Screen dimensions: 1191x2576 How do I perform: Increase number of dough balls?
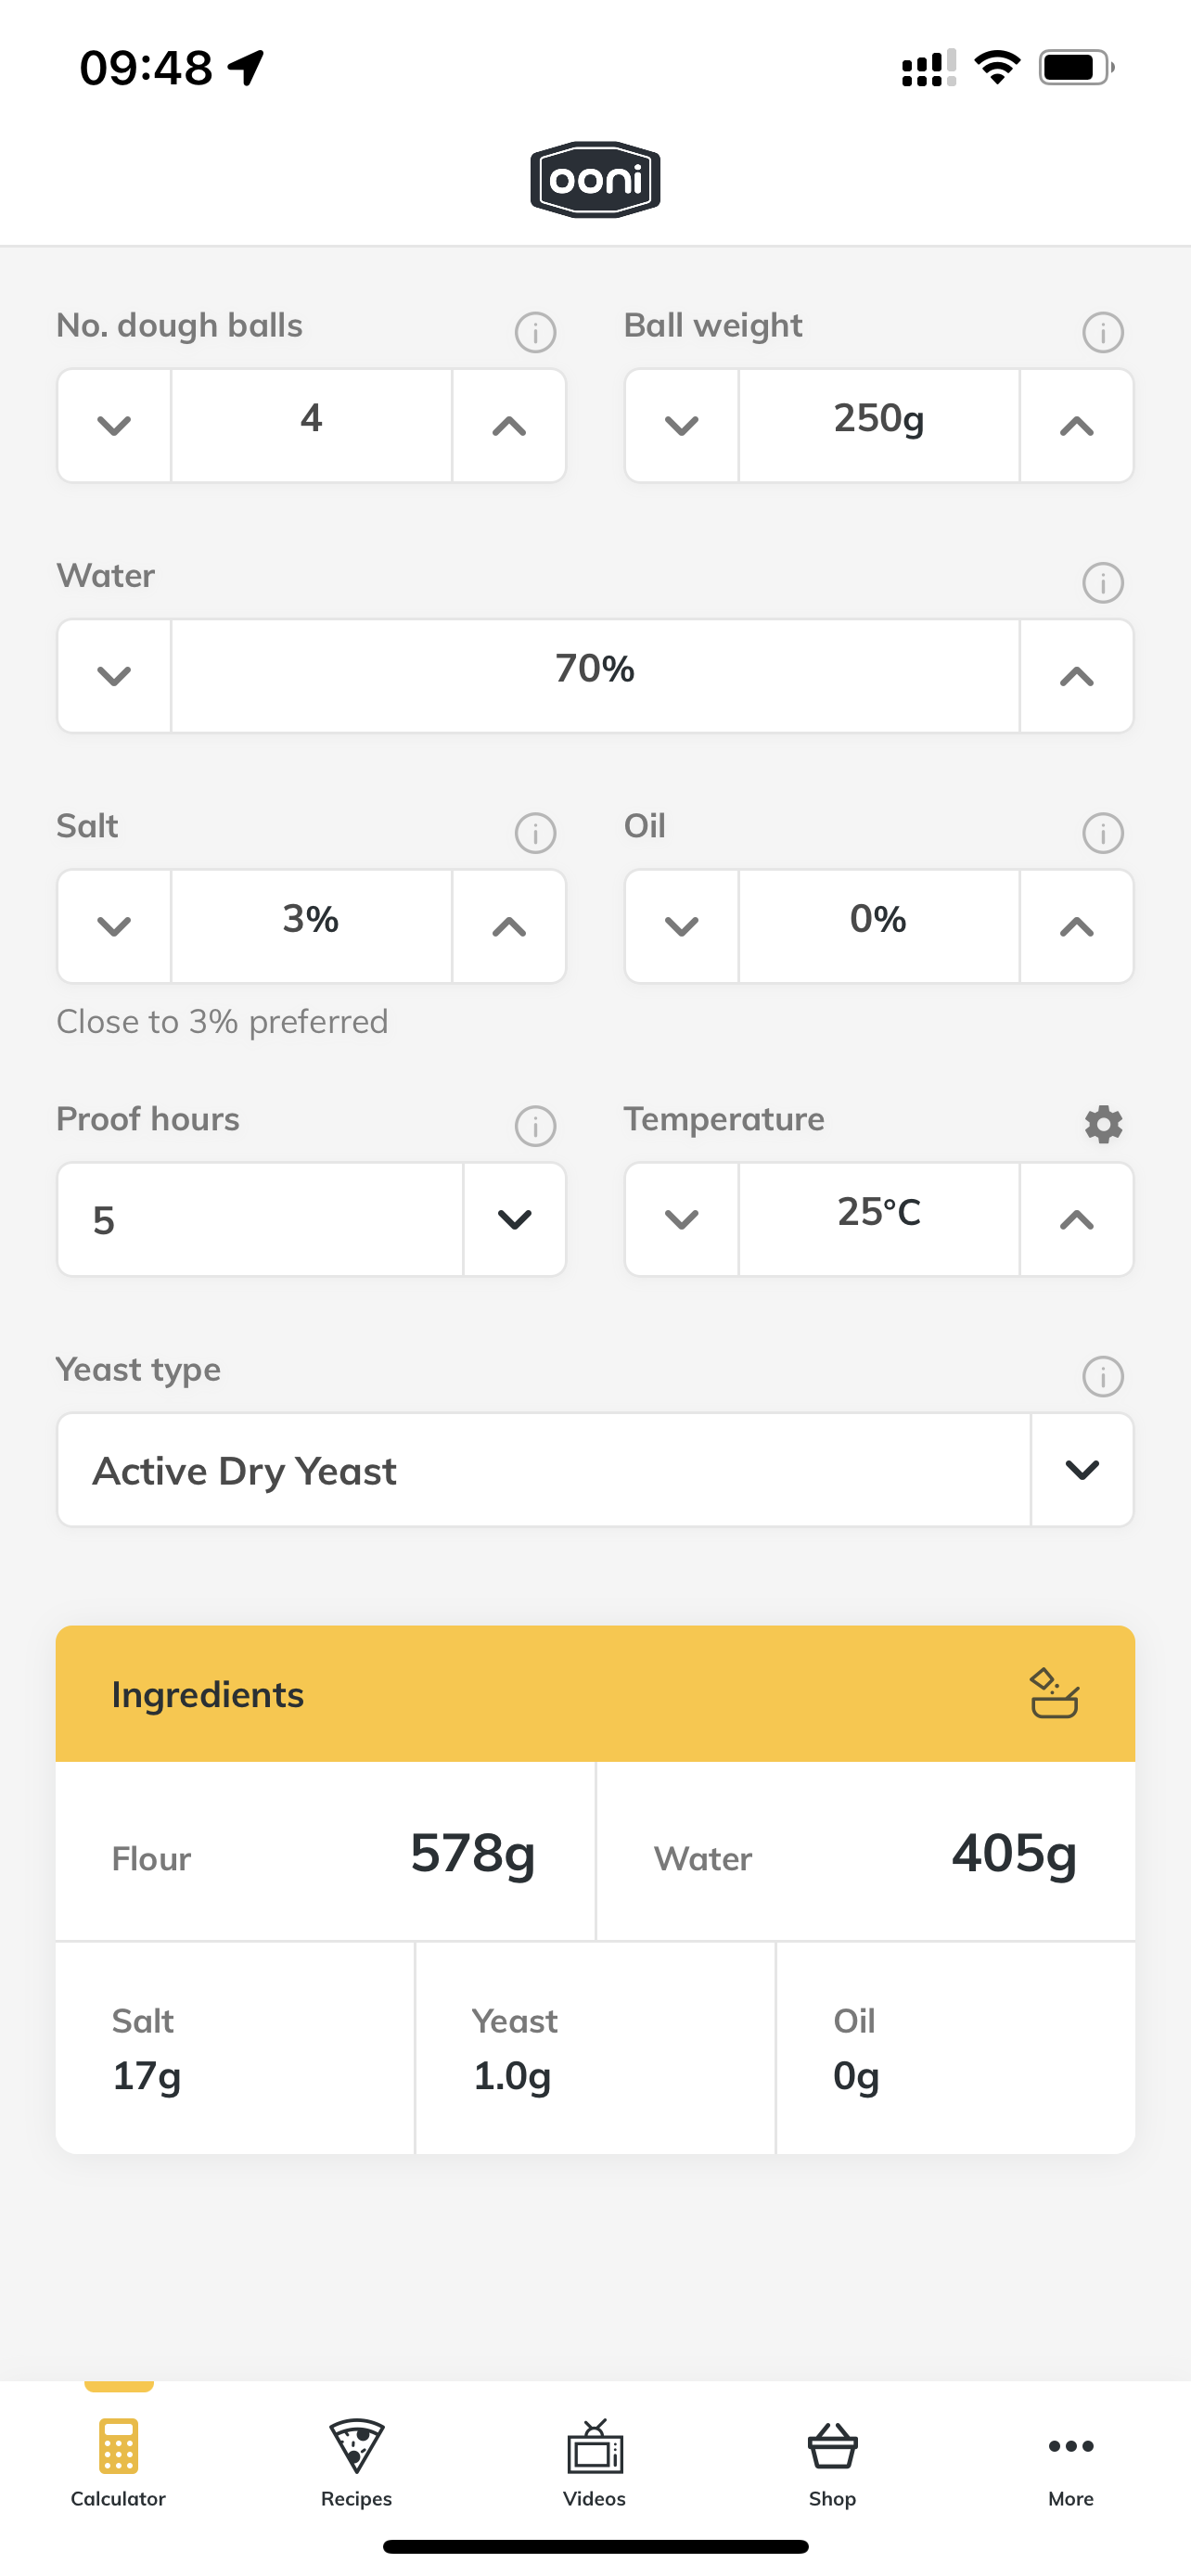click(x=509, y=426)
